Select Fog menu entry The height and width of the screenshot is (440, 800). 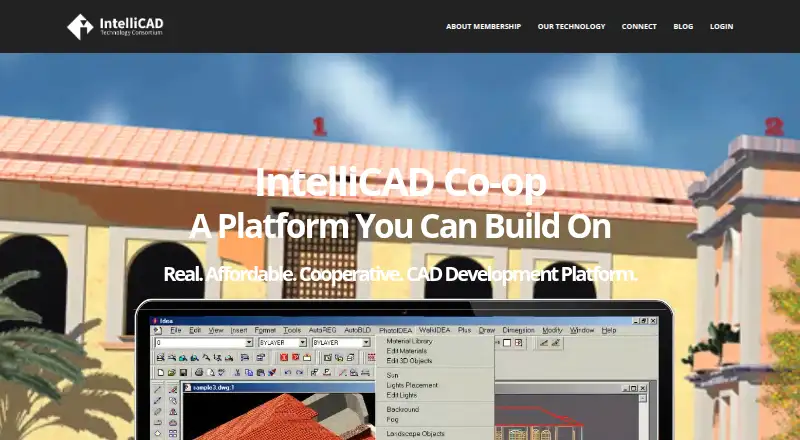pyautogui.click(x=392, y=419)
